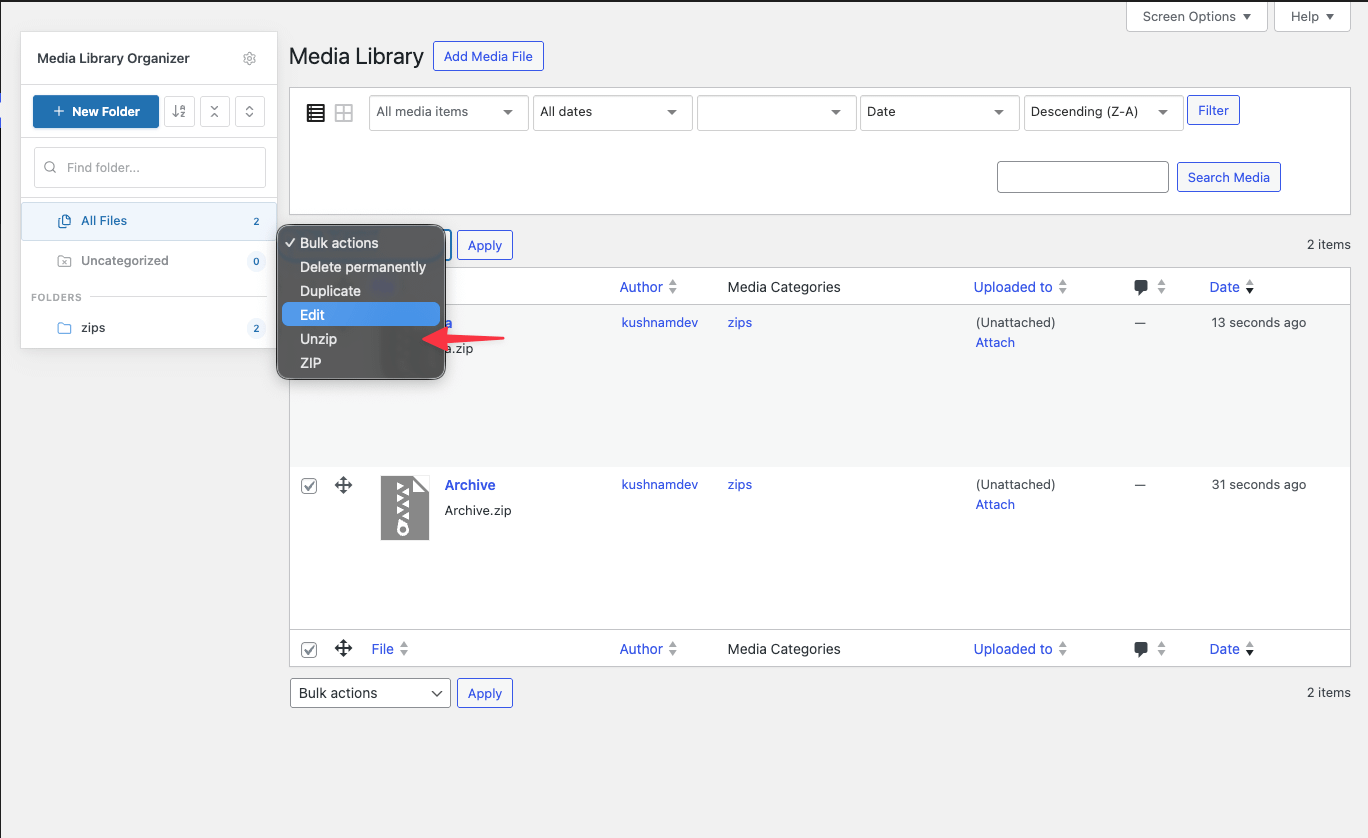Open Media Library Organizer settings gear
Viewport: 1368px width, 838px height.
click(249, 58)
